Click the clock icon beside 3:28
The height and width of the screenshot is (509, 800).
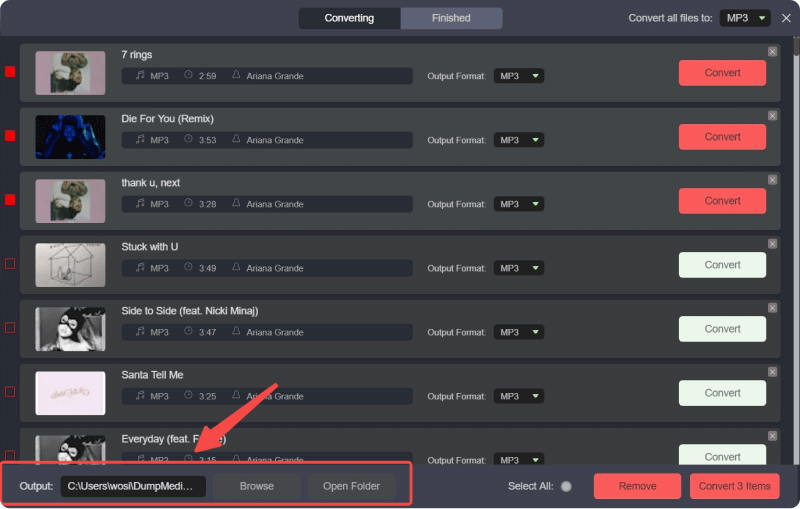tap(188, 203)
